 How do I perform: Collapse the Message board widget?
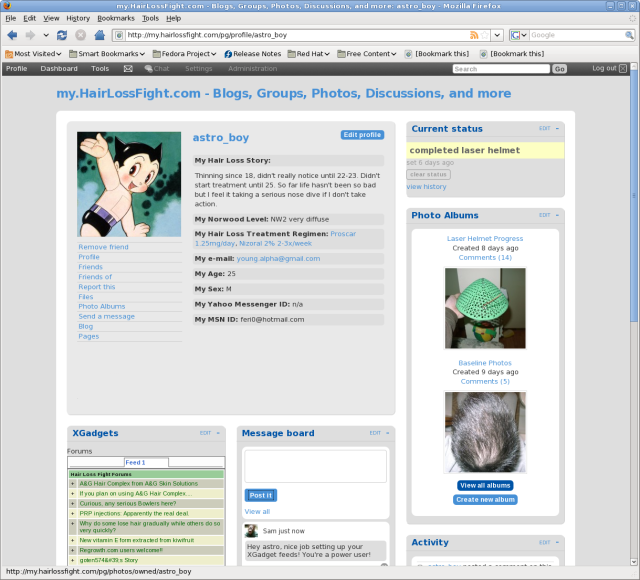click(388, 433)
